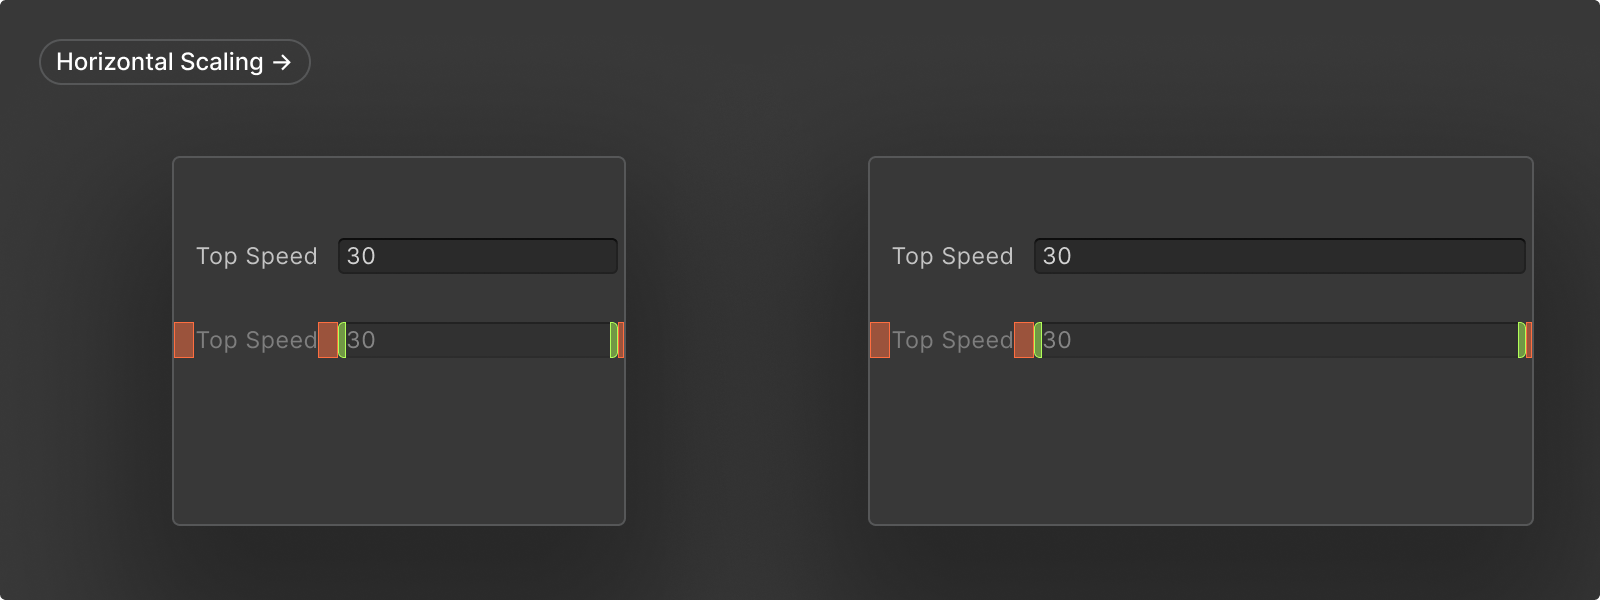This screenshot has height=600, width=1600.
Task: Click the ghosted 30 slider field, right panel
Action: [x=1280, y=340]
